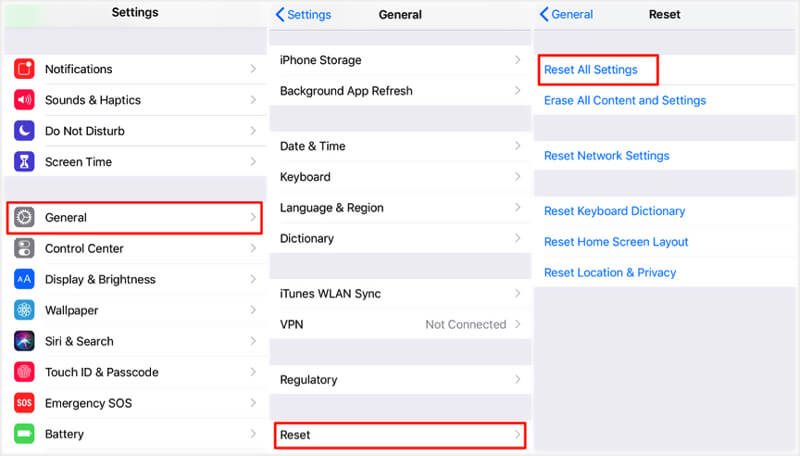Tap the Display & Brightness icon
Screen dimensions: 800x456
click(25, 279)
